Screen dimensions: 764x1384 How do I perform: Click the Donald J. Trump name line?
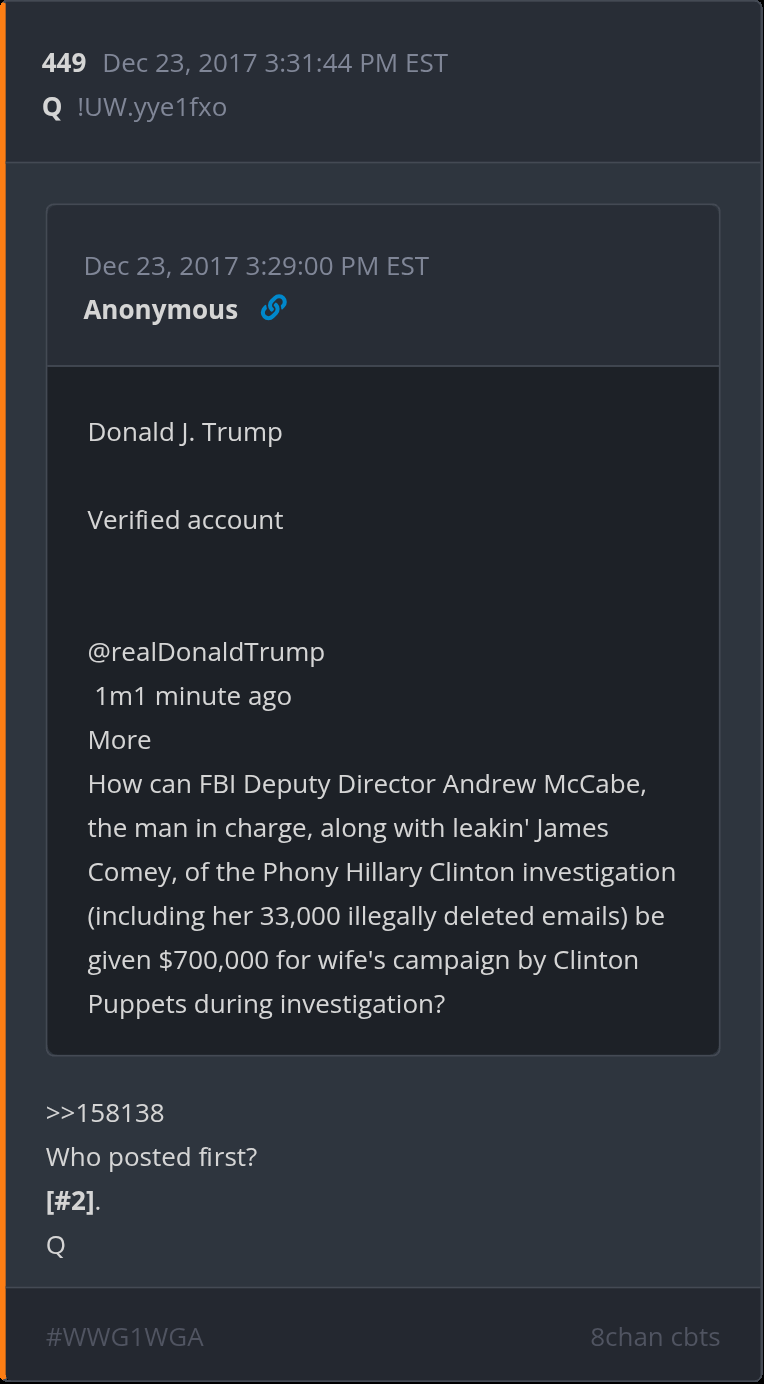click(x=185, y=432)
